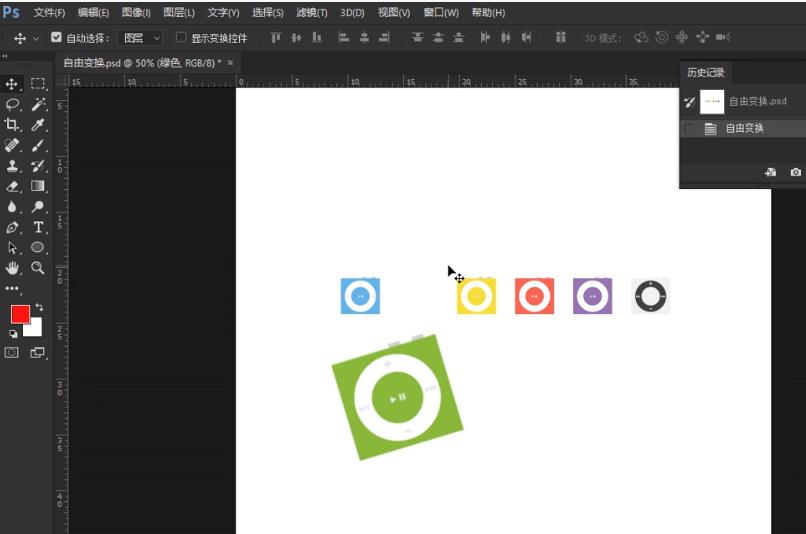Open the 图像(I) menu
The height and width of the screenshot is (534, 806).
[x=136, y=13]
